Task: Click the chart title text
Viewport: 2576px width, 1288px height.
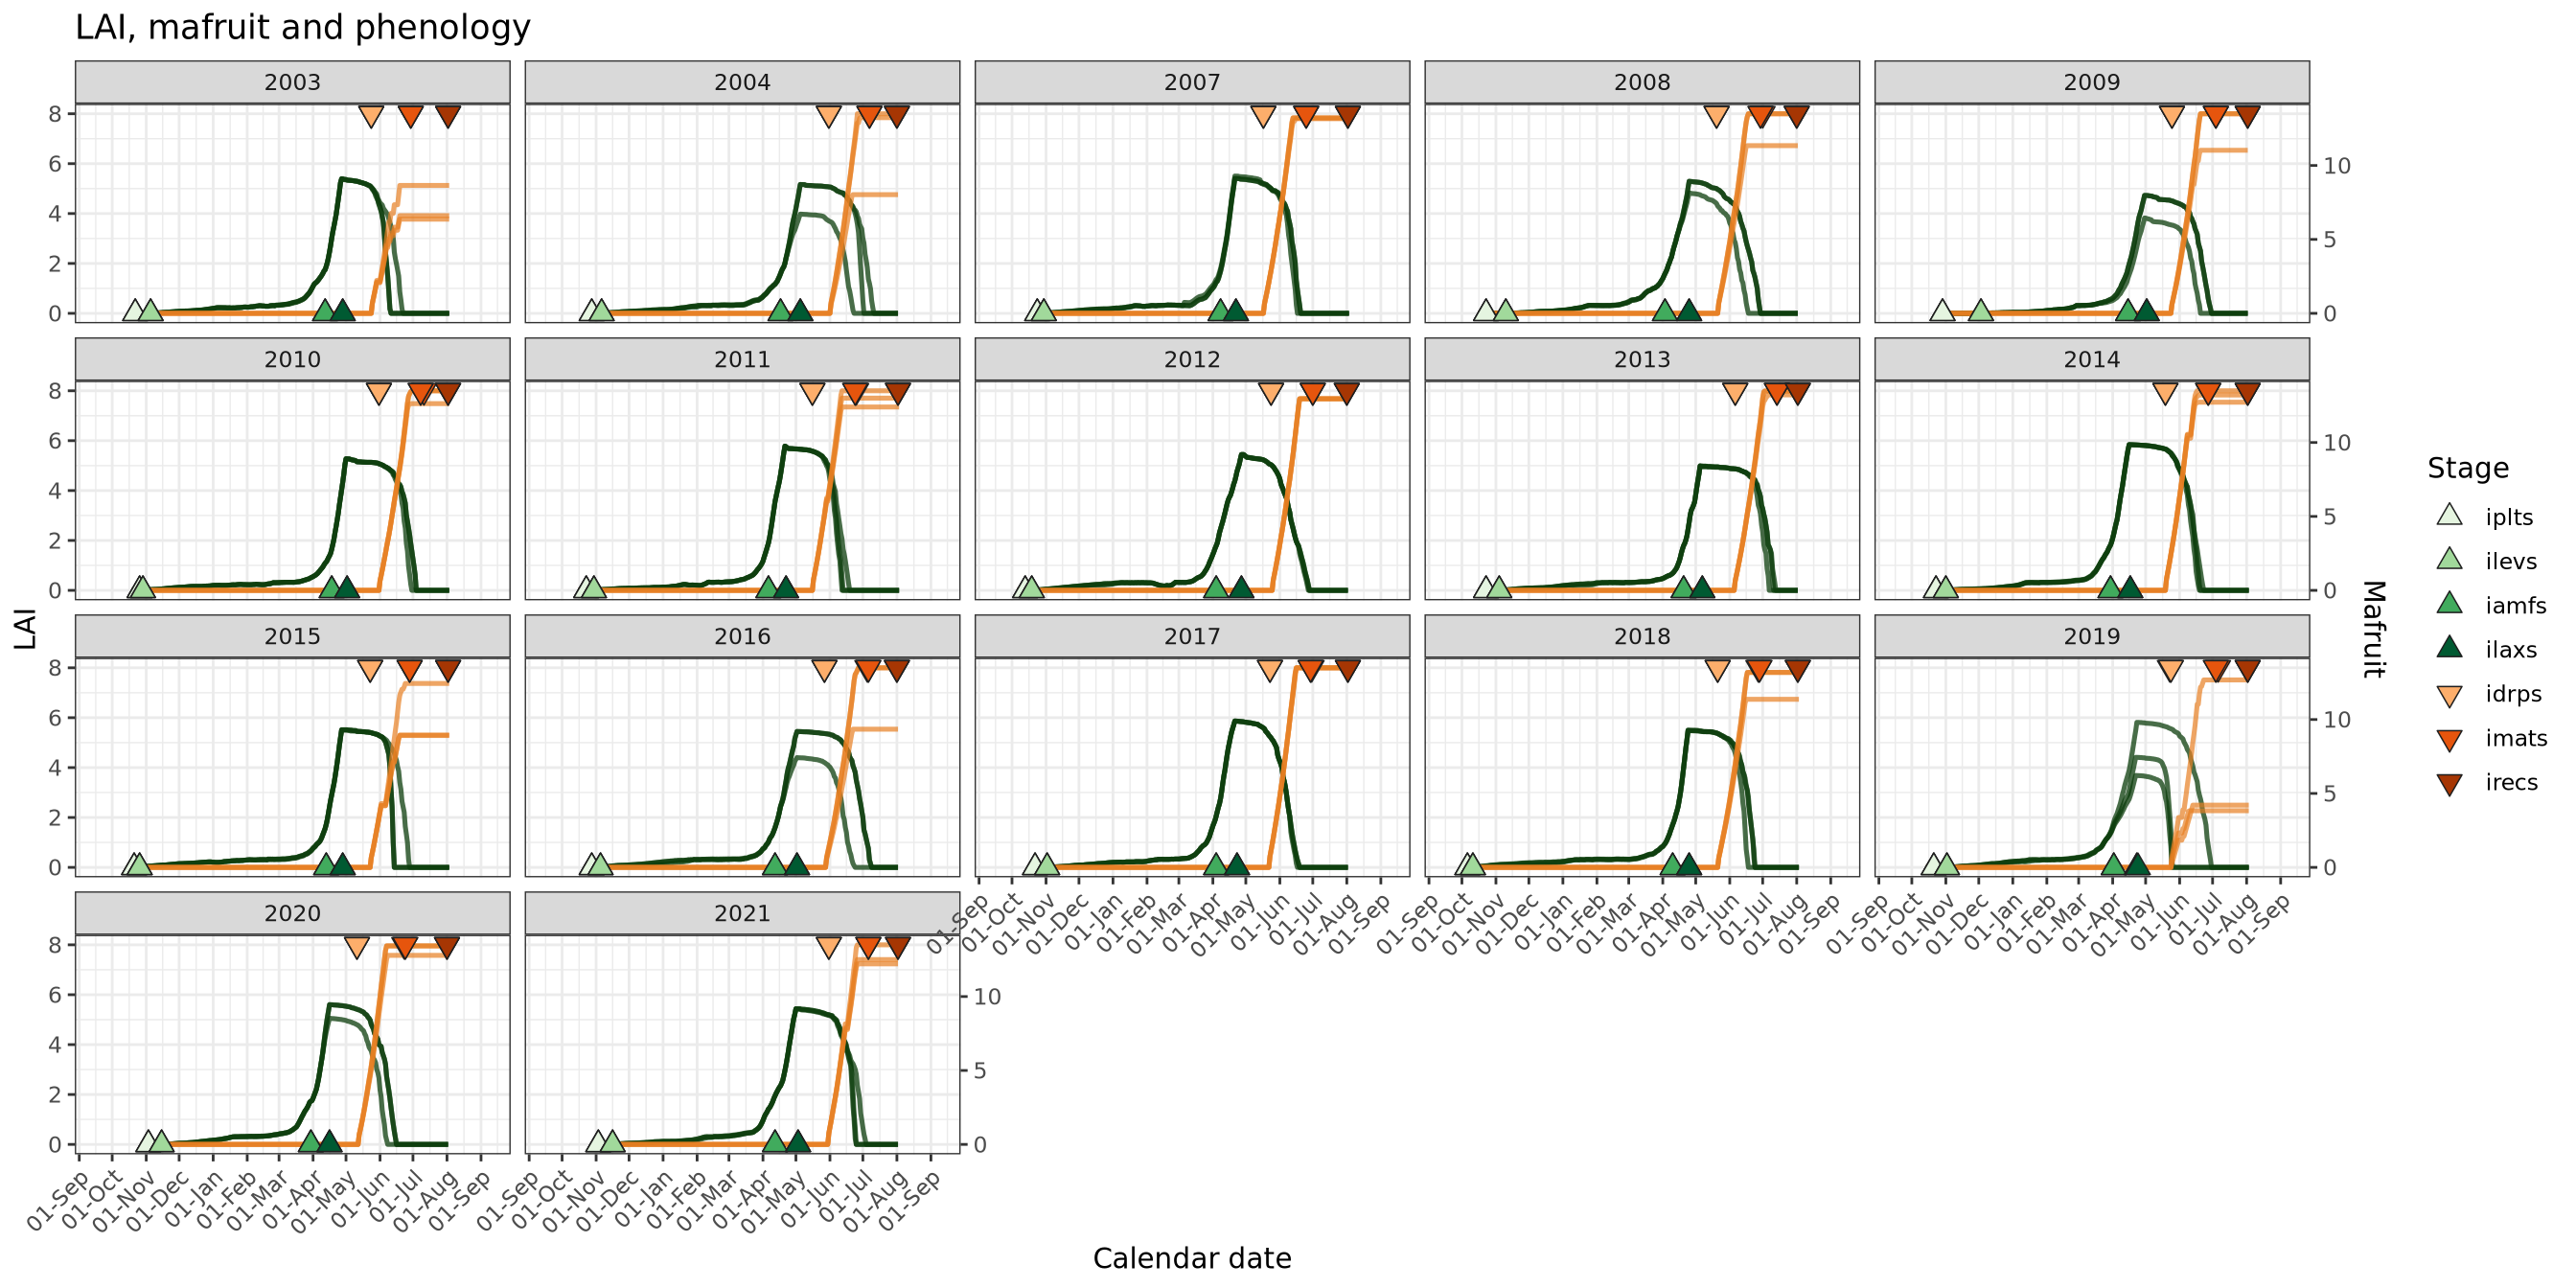Action: (x=302, y=27)
